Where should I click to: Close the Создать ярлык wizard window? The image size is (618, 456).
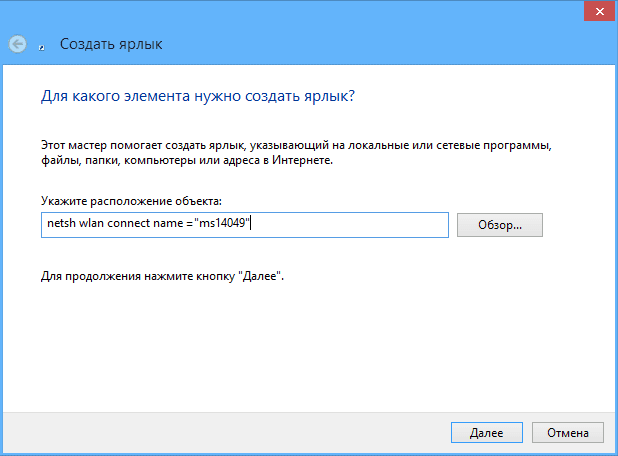click(x=599, y=11)
